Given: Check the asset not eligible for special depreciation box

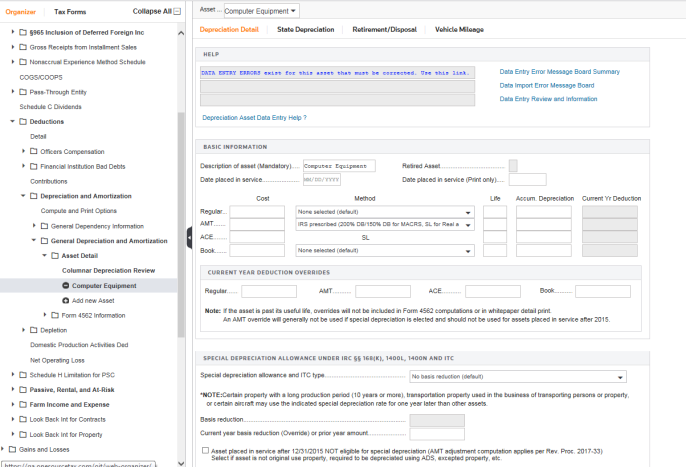Looking at the screenshot, I should pyautogui.click(x=205, y=451).
